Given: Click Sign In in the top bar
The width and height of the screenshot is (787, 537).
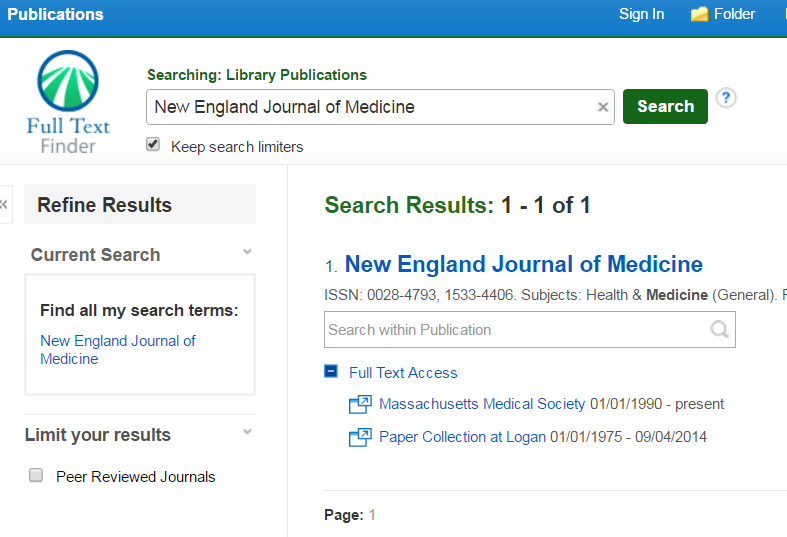Looking at the screenshot, I should 641,14.
